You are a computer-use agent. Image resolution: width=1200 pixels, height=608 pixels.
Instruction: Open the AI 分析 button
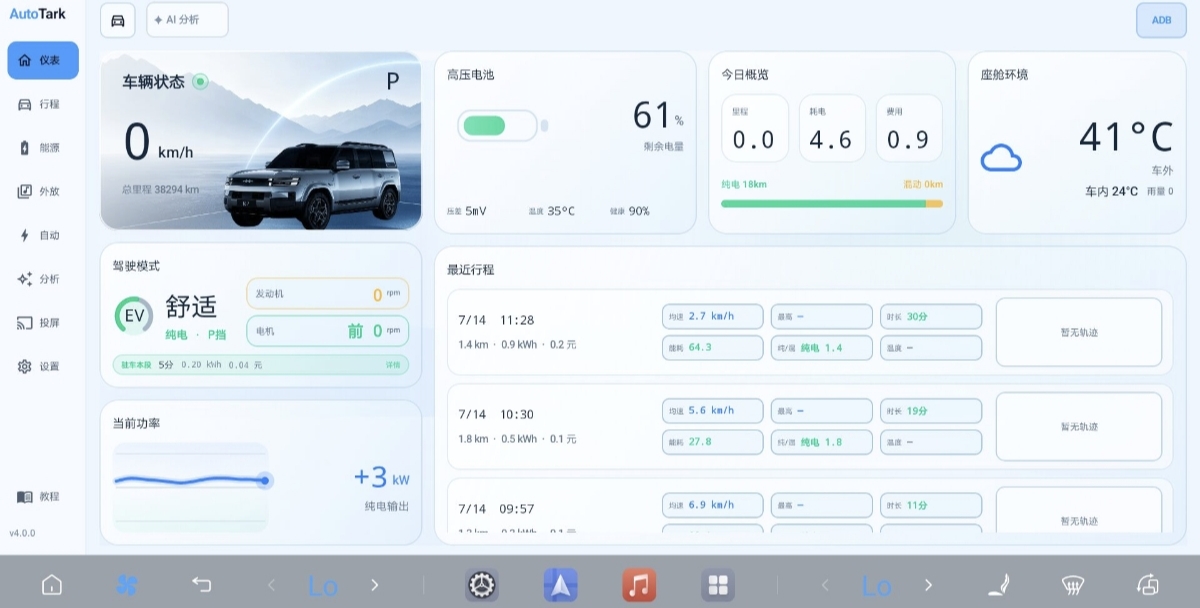click(x=187, y=20)
